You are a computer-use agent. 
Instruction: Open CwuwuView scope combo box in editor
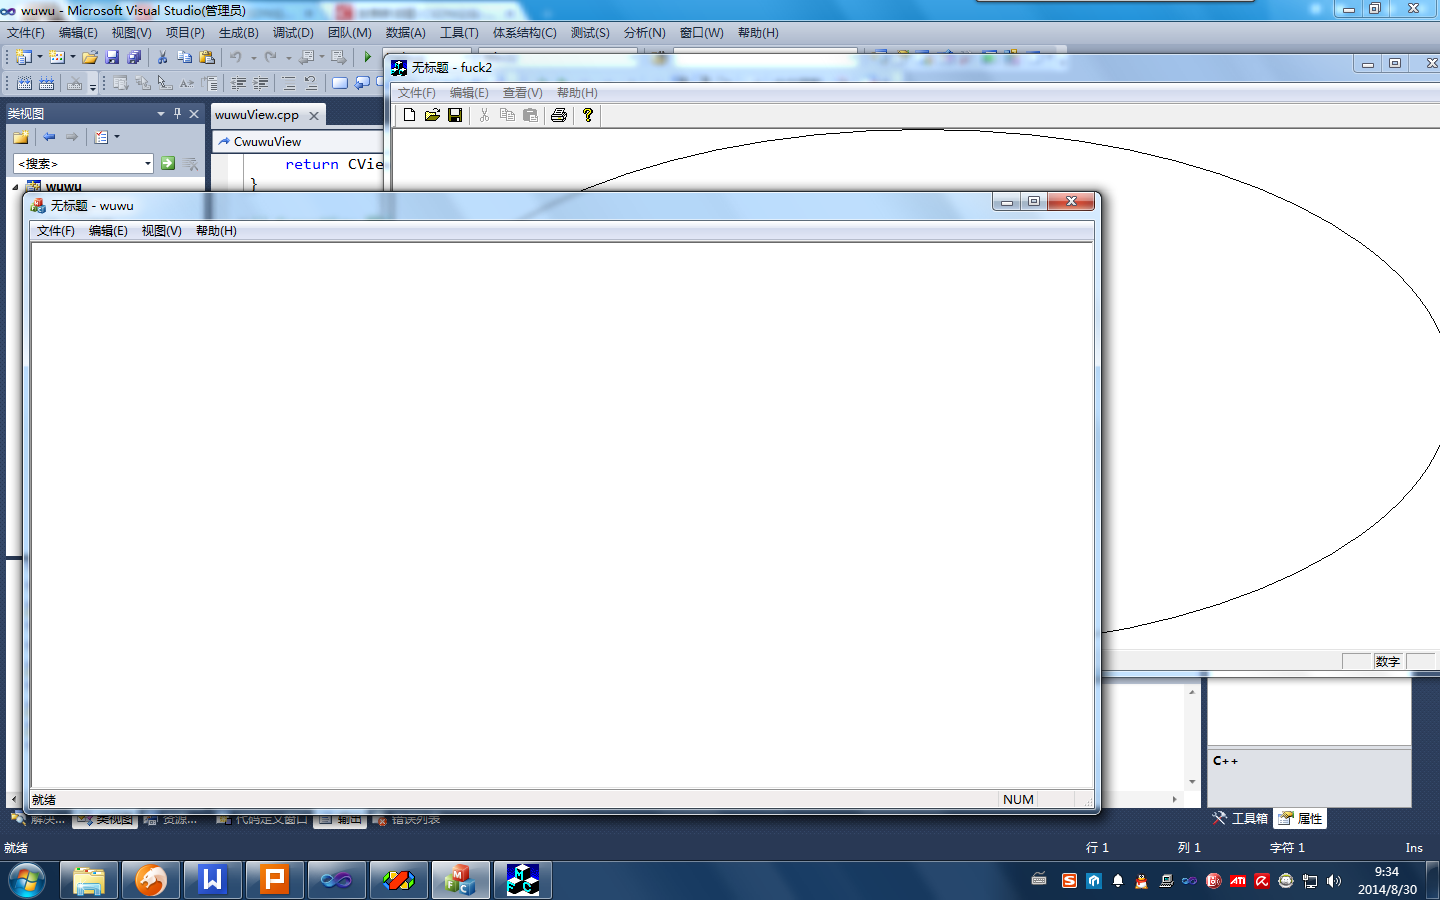tap(298, 142)
